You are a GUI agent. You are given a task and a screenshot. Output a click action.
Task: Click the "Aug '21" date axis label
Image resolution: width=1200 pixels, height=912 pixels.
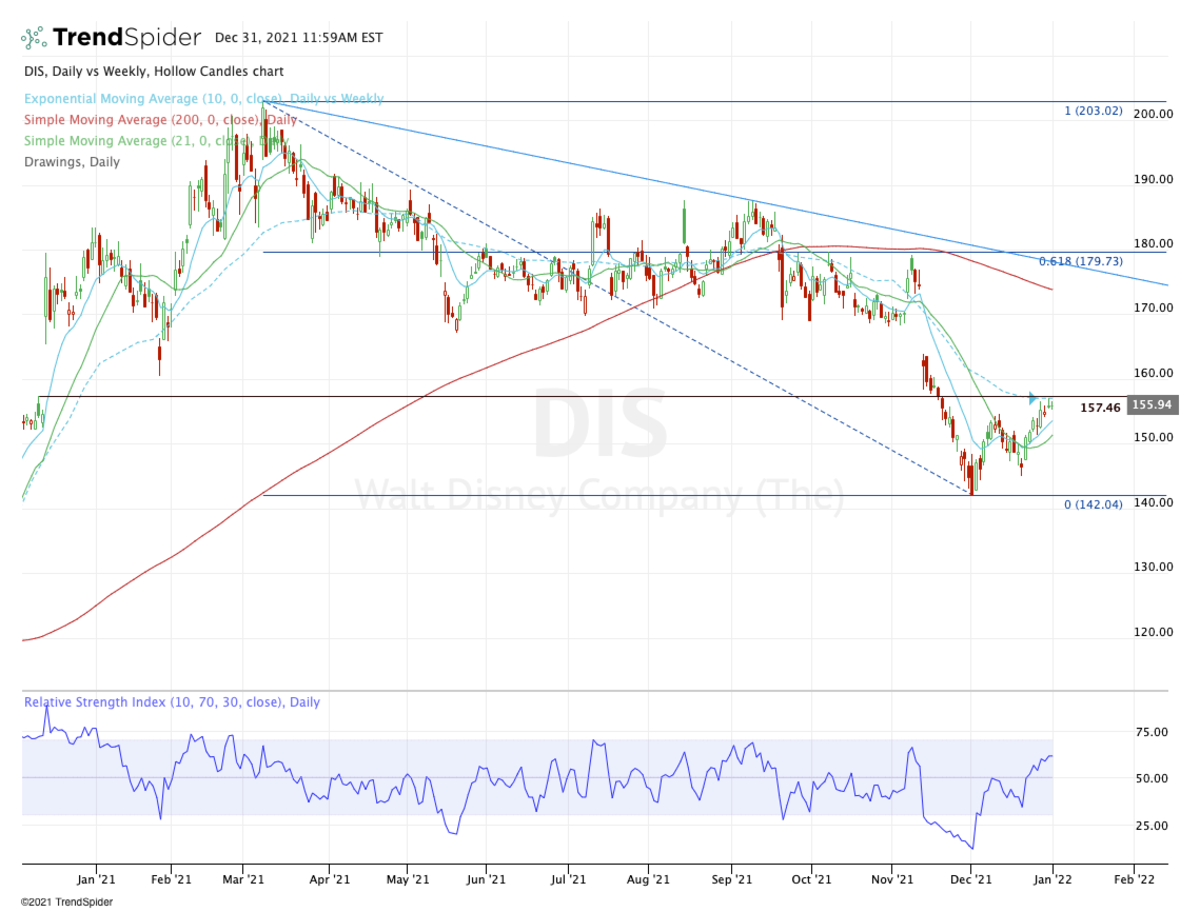(648, 880)
